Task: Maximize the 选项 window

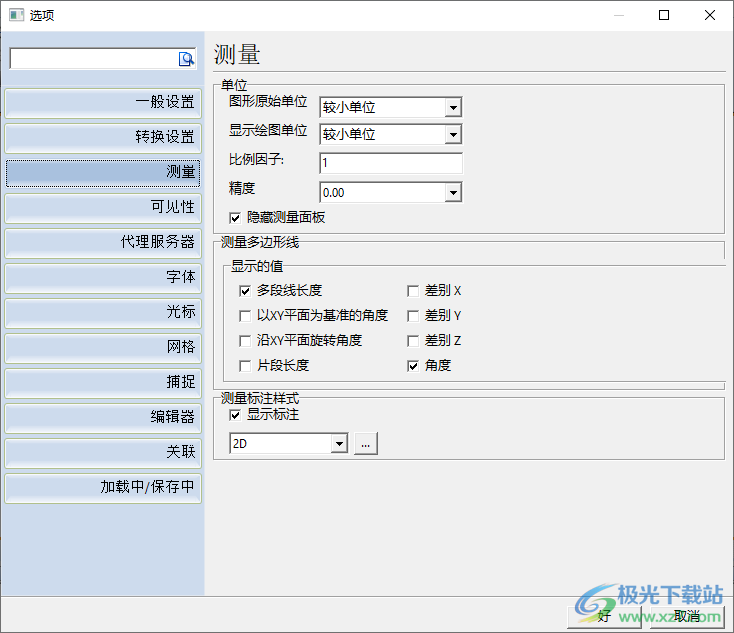Action: (x=664, y=15)
